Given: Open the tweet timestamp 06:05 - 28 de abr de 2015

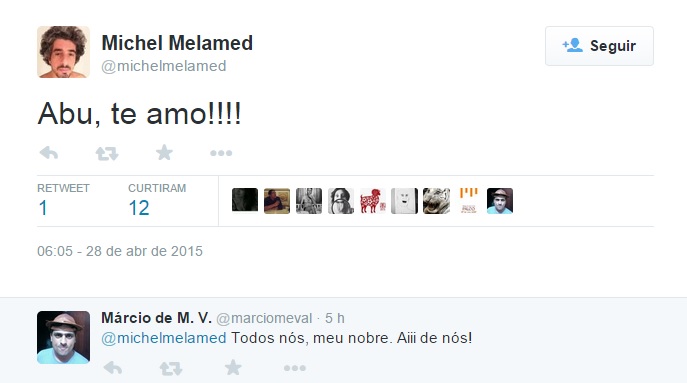Looking at the screenshot, I should coord(120,251).
